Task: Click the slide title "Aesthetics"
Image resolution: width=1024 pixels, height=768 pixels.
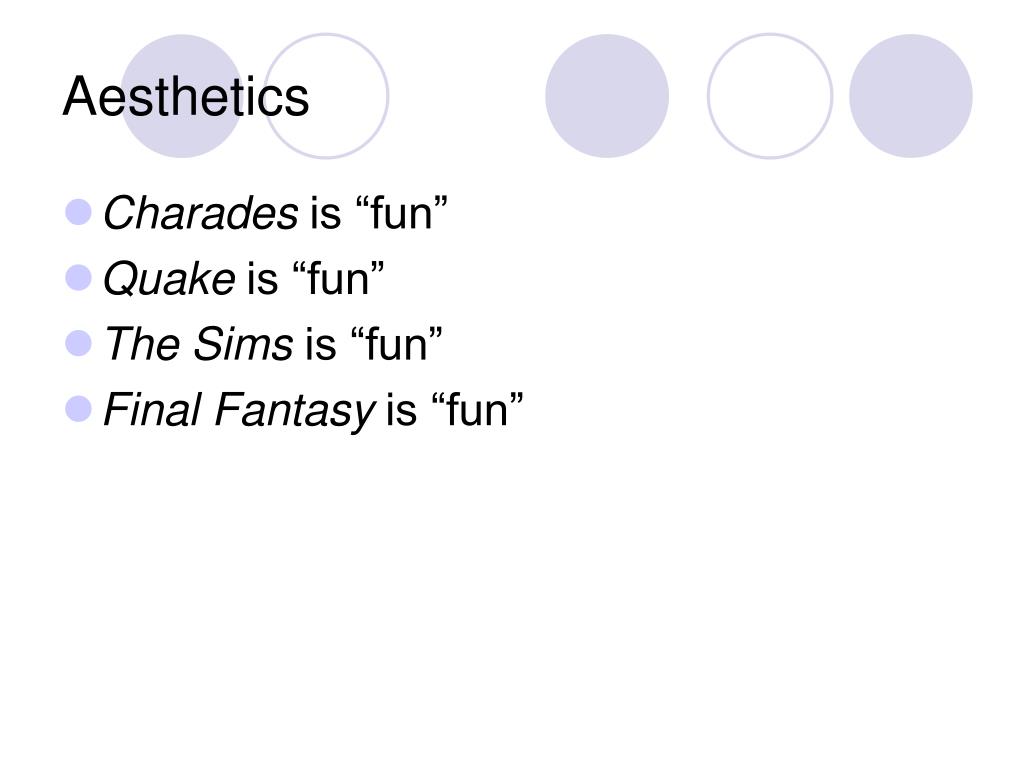Action: tap(186, 97)
